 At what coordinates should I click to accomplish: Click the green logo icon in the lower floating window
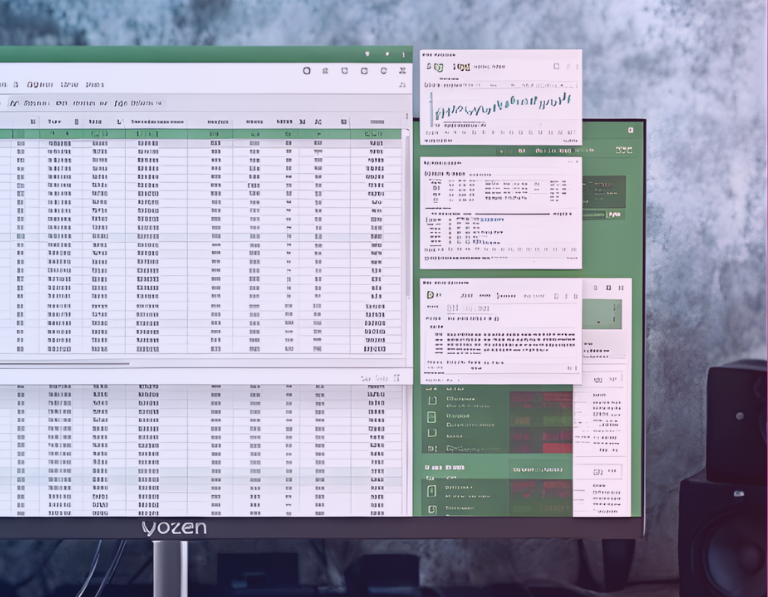point(431,295)
